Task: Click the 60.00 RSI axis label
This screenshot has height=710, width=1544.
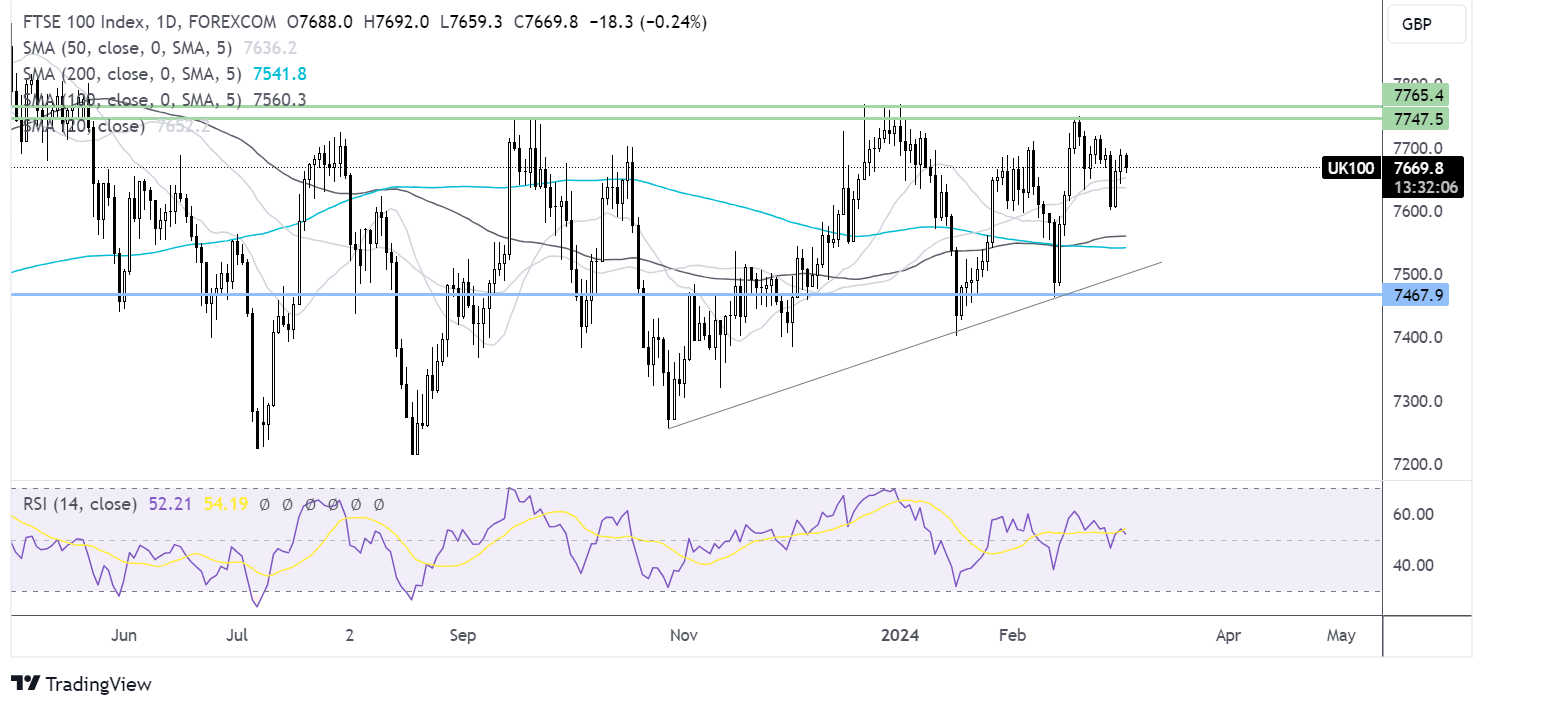Action: point(1416,514)
